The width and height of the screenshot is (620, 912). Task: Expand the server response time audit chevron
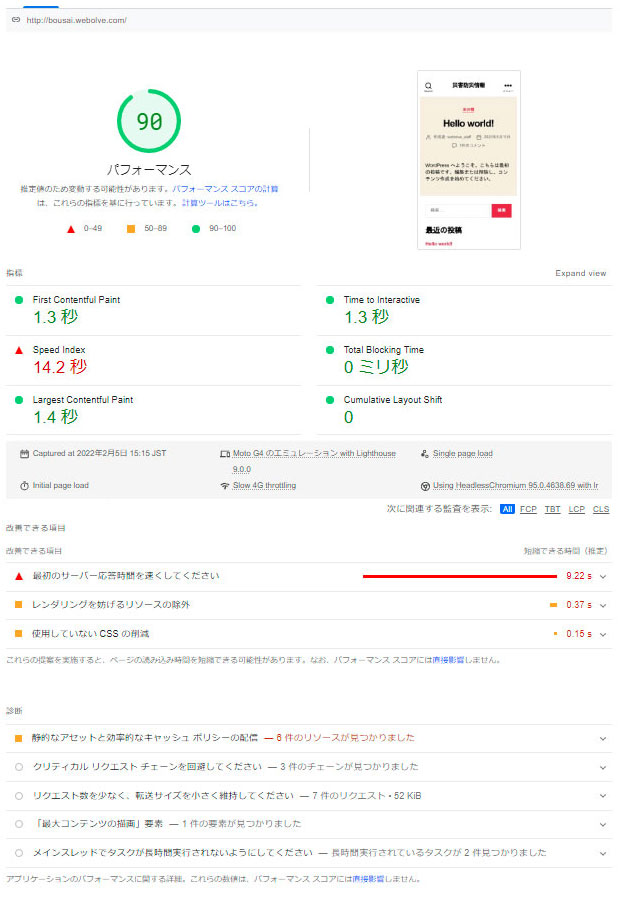[603, 576]
